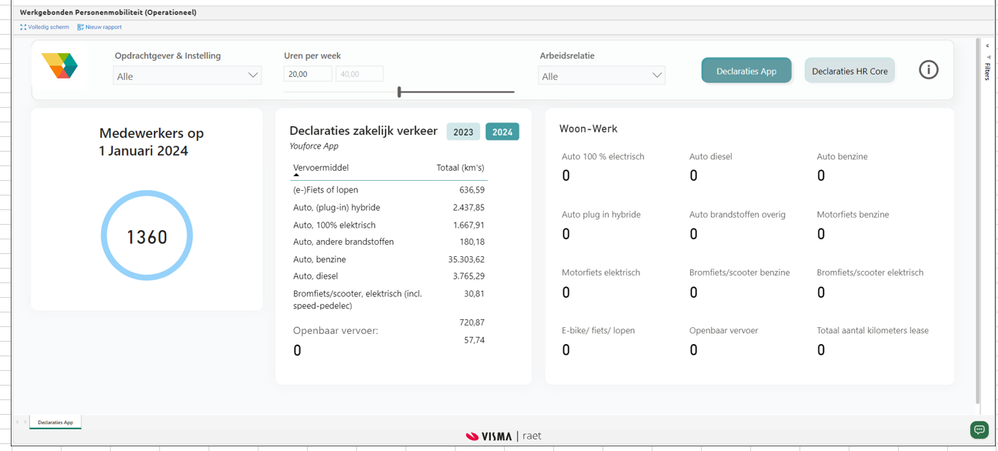The width and height of the screenshot is (998, 451).
Task: Open the chat bubble icon
Action: 979,430
